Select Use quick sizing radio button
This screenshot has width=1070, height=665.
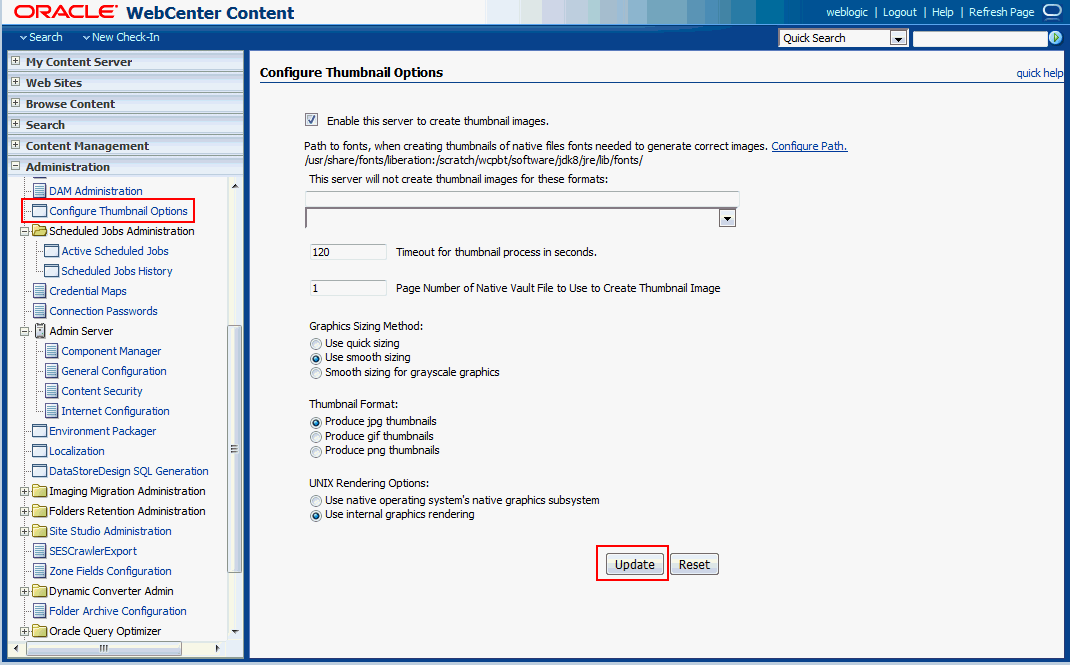(x=315, y=344)
